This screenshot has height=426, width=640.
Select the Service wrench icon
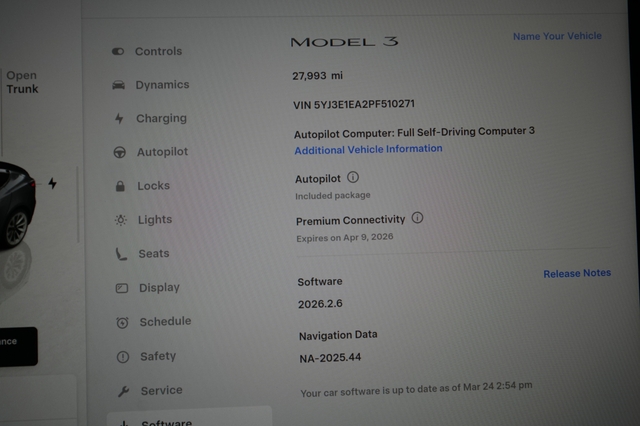click(123, 391)
